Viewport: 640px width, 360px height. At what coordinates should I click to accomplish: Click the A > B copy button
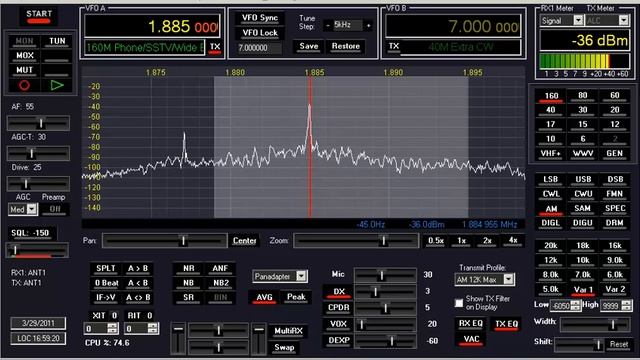pos(138,269)
